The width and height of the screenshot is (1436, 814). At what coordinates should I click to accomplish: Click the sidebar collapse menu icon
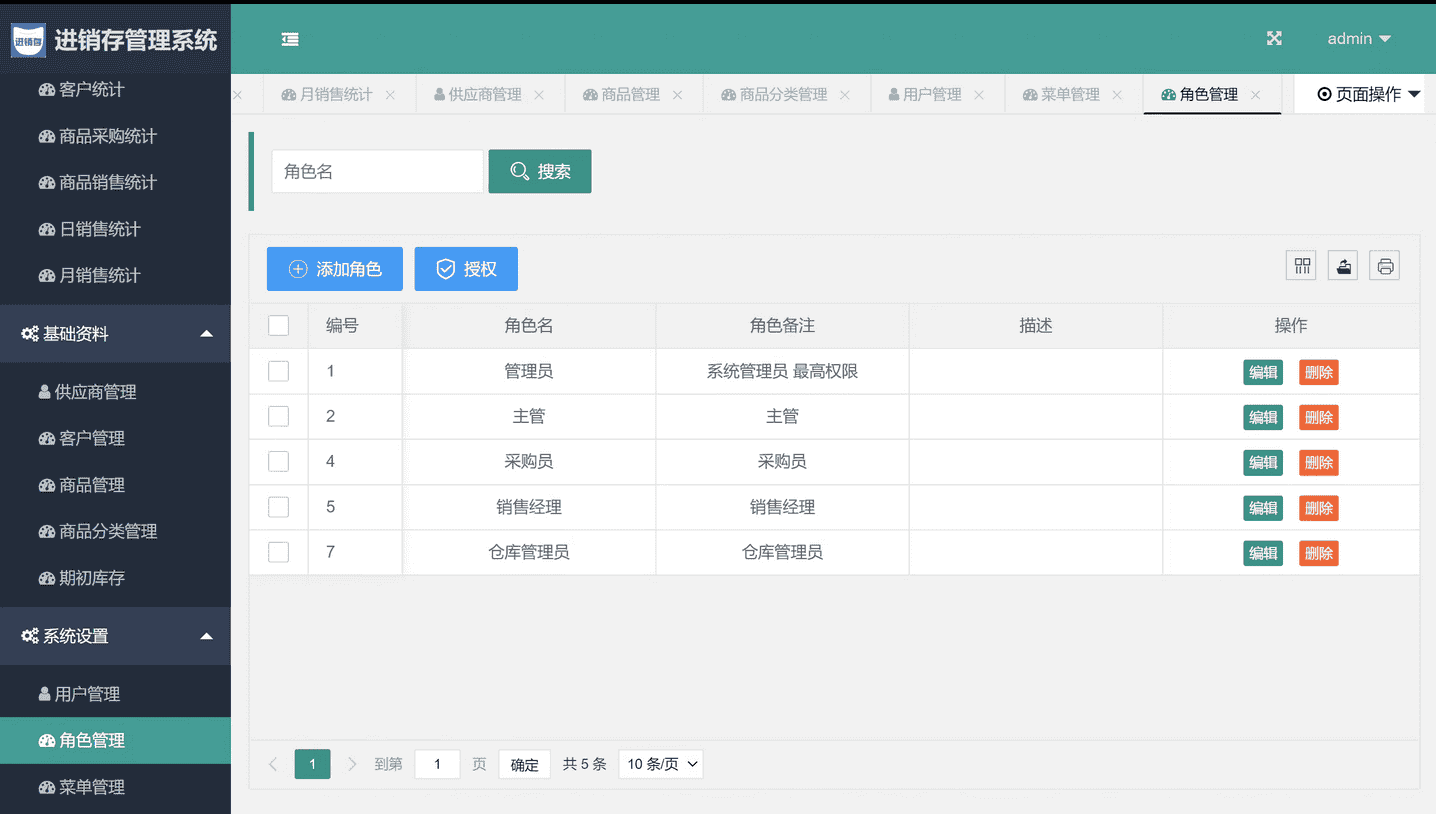click(x=290, y=39)
